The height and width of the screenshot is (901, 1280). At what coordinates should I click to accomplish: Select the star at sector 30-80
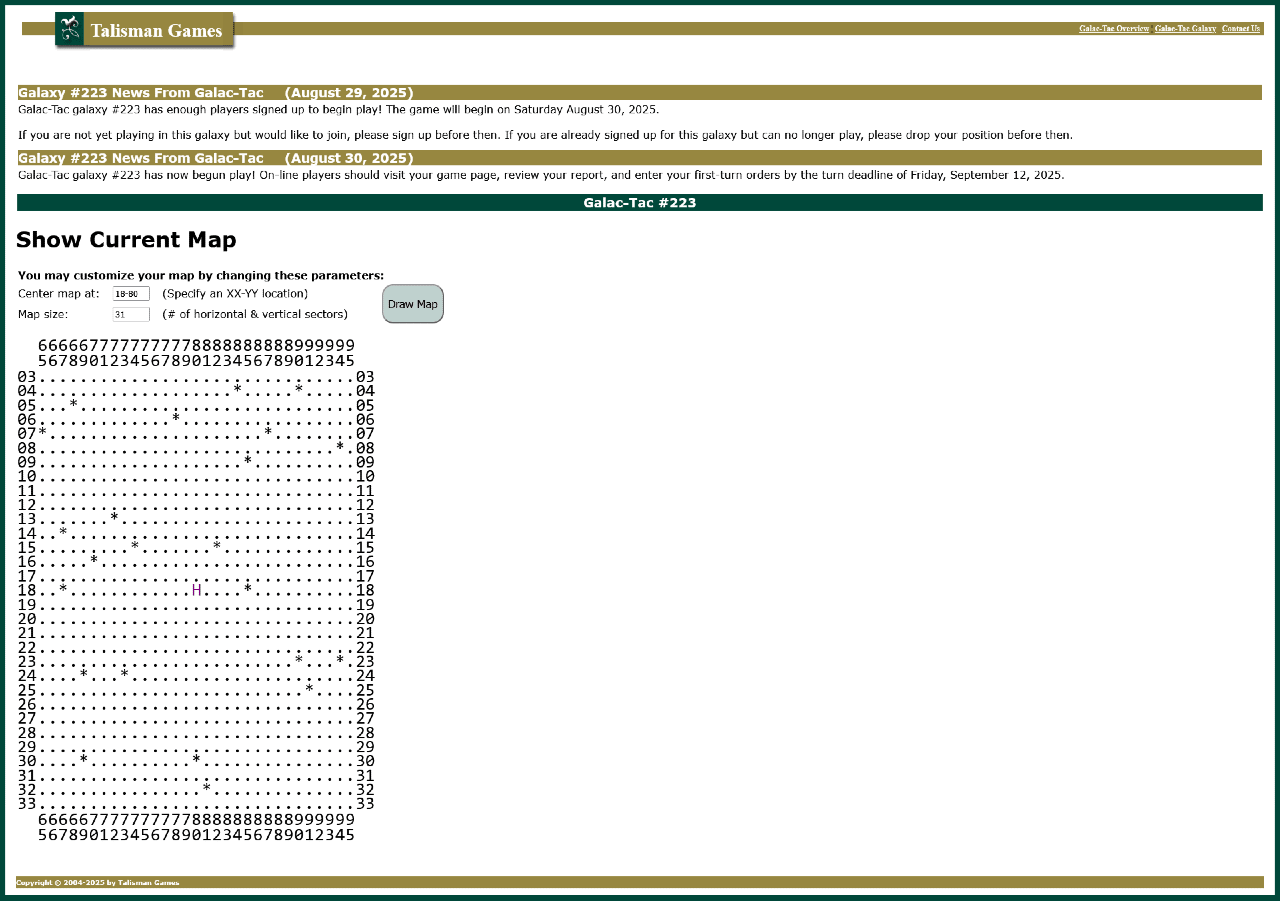[x=196, y=762]
